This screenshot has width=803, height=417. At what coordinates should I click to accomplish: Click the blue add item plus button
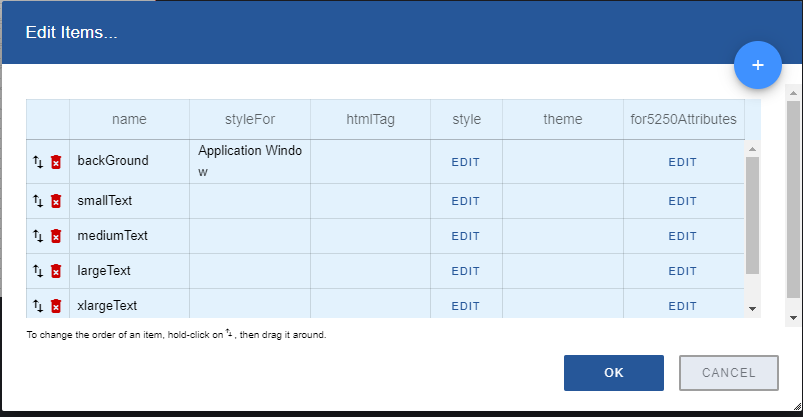tap(757, 65)
